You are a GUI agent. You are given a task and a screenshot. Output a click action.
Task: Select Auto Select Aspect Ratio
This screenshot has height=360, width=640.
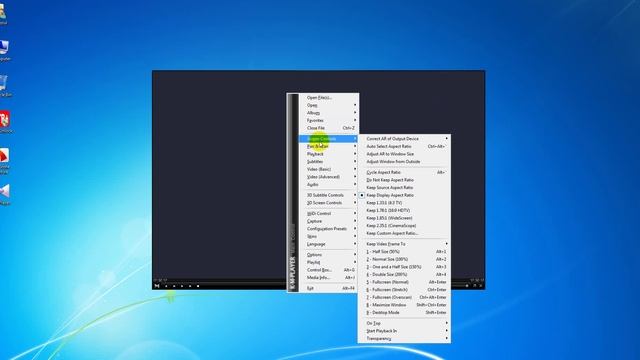404,146
